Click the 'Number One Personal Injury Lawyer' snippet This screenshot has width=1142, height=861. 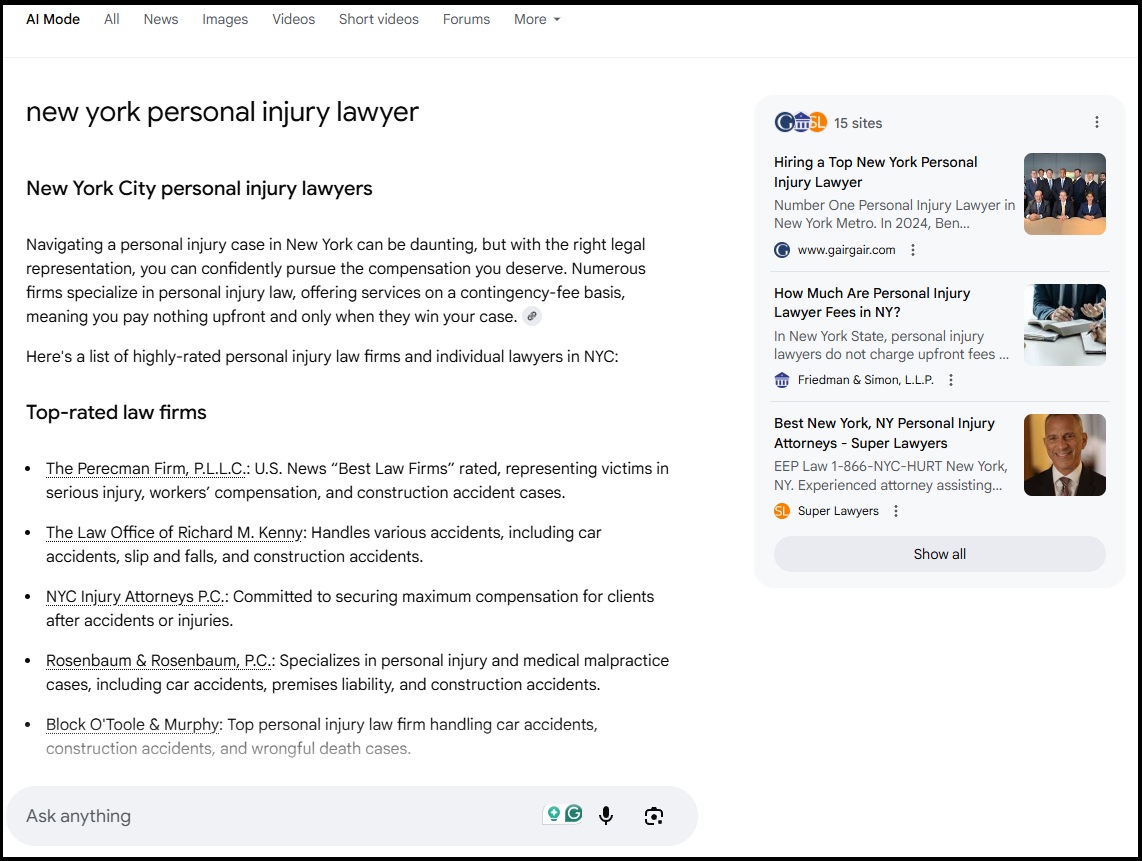coord(894,214)
